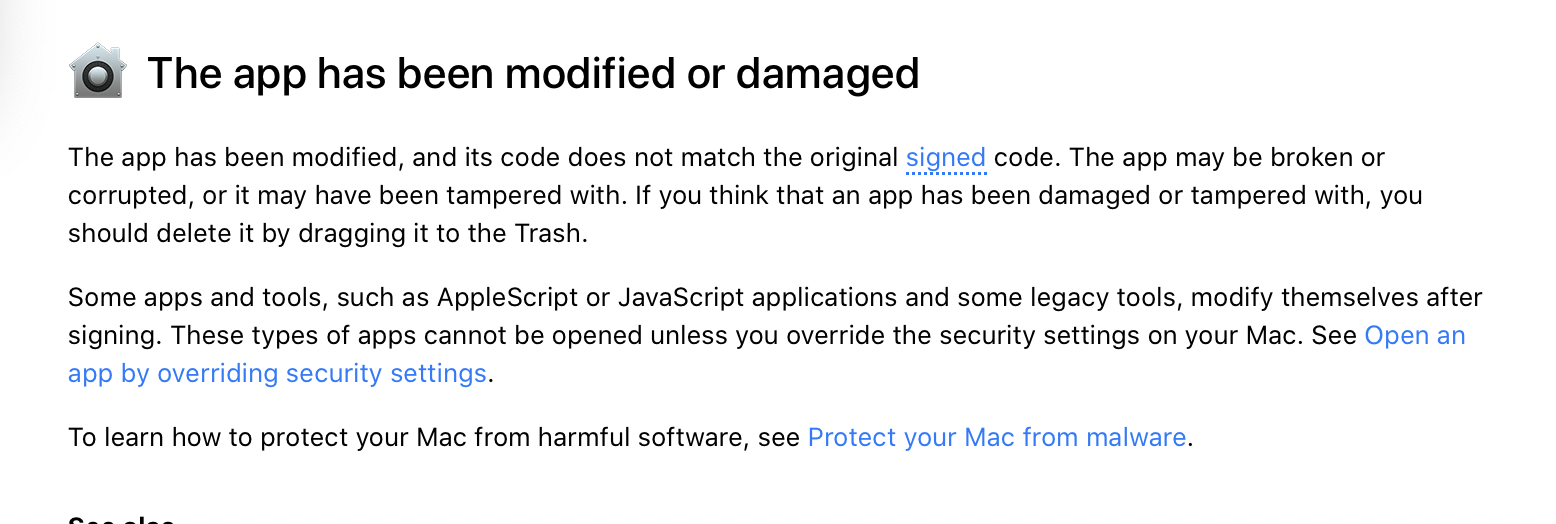
Task: Open the dotted-underlined 'signed' glossary link
Action: click(946, 158)
